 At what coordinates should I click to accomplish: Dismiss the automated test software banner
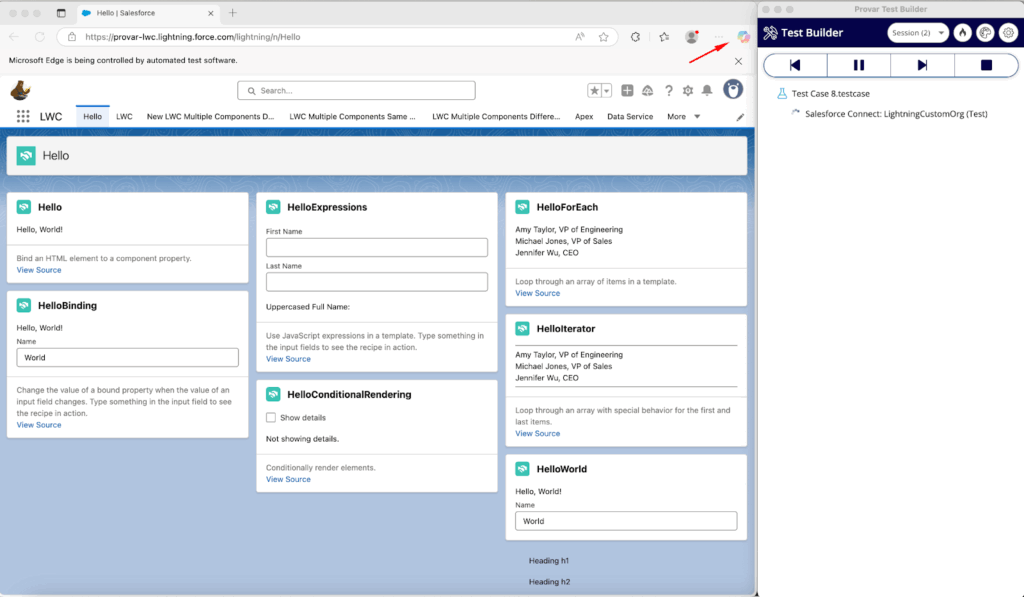pyautogui.click(x=739, y=61)
